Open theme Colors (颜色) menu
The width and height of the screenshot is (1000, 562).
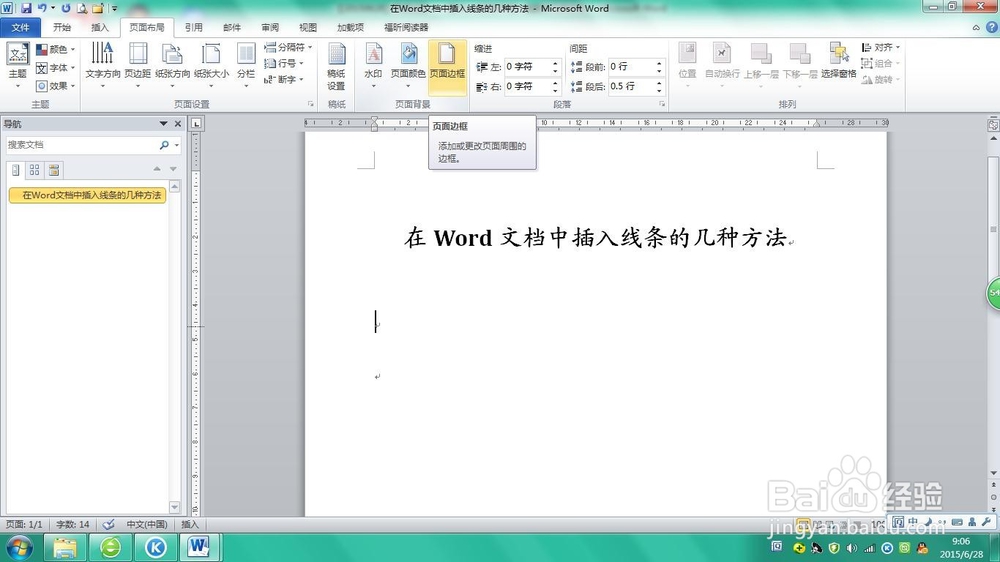tap(55, 49)
